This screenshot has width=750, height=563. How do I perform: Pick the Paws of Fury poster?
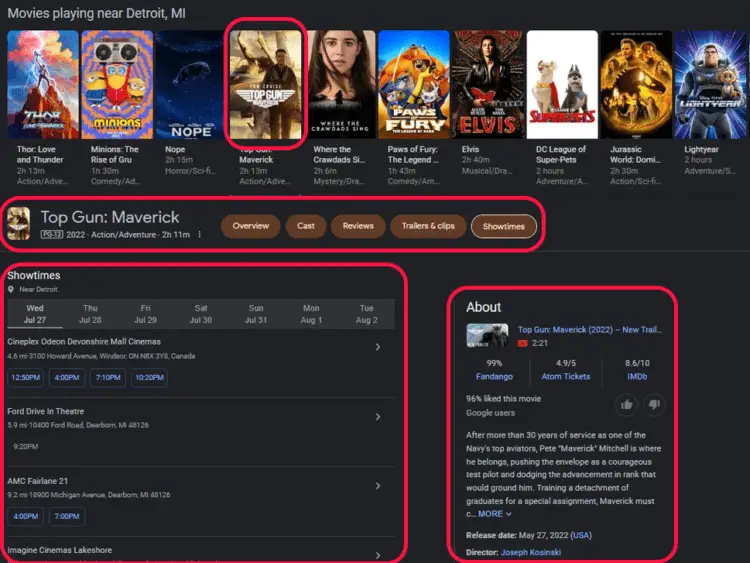click(414, 85)
